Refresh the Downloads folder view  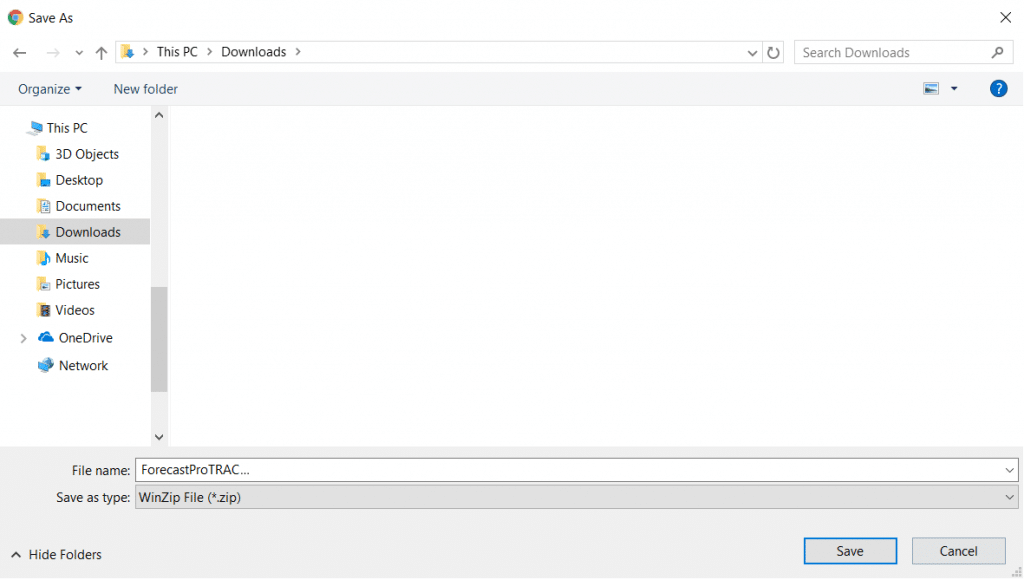(773, 51)
